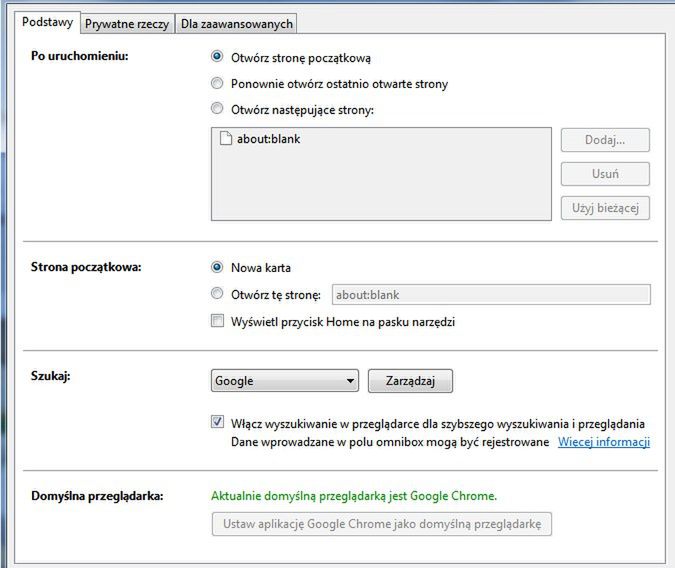675x568 pixels.
Task: Untick Włącz wyszukiwanie w przeglądarce checkbox
Action: pyautogui.click(x=217, y=422)
